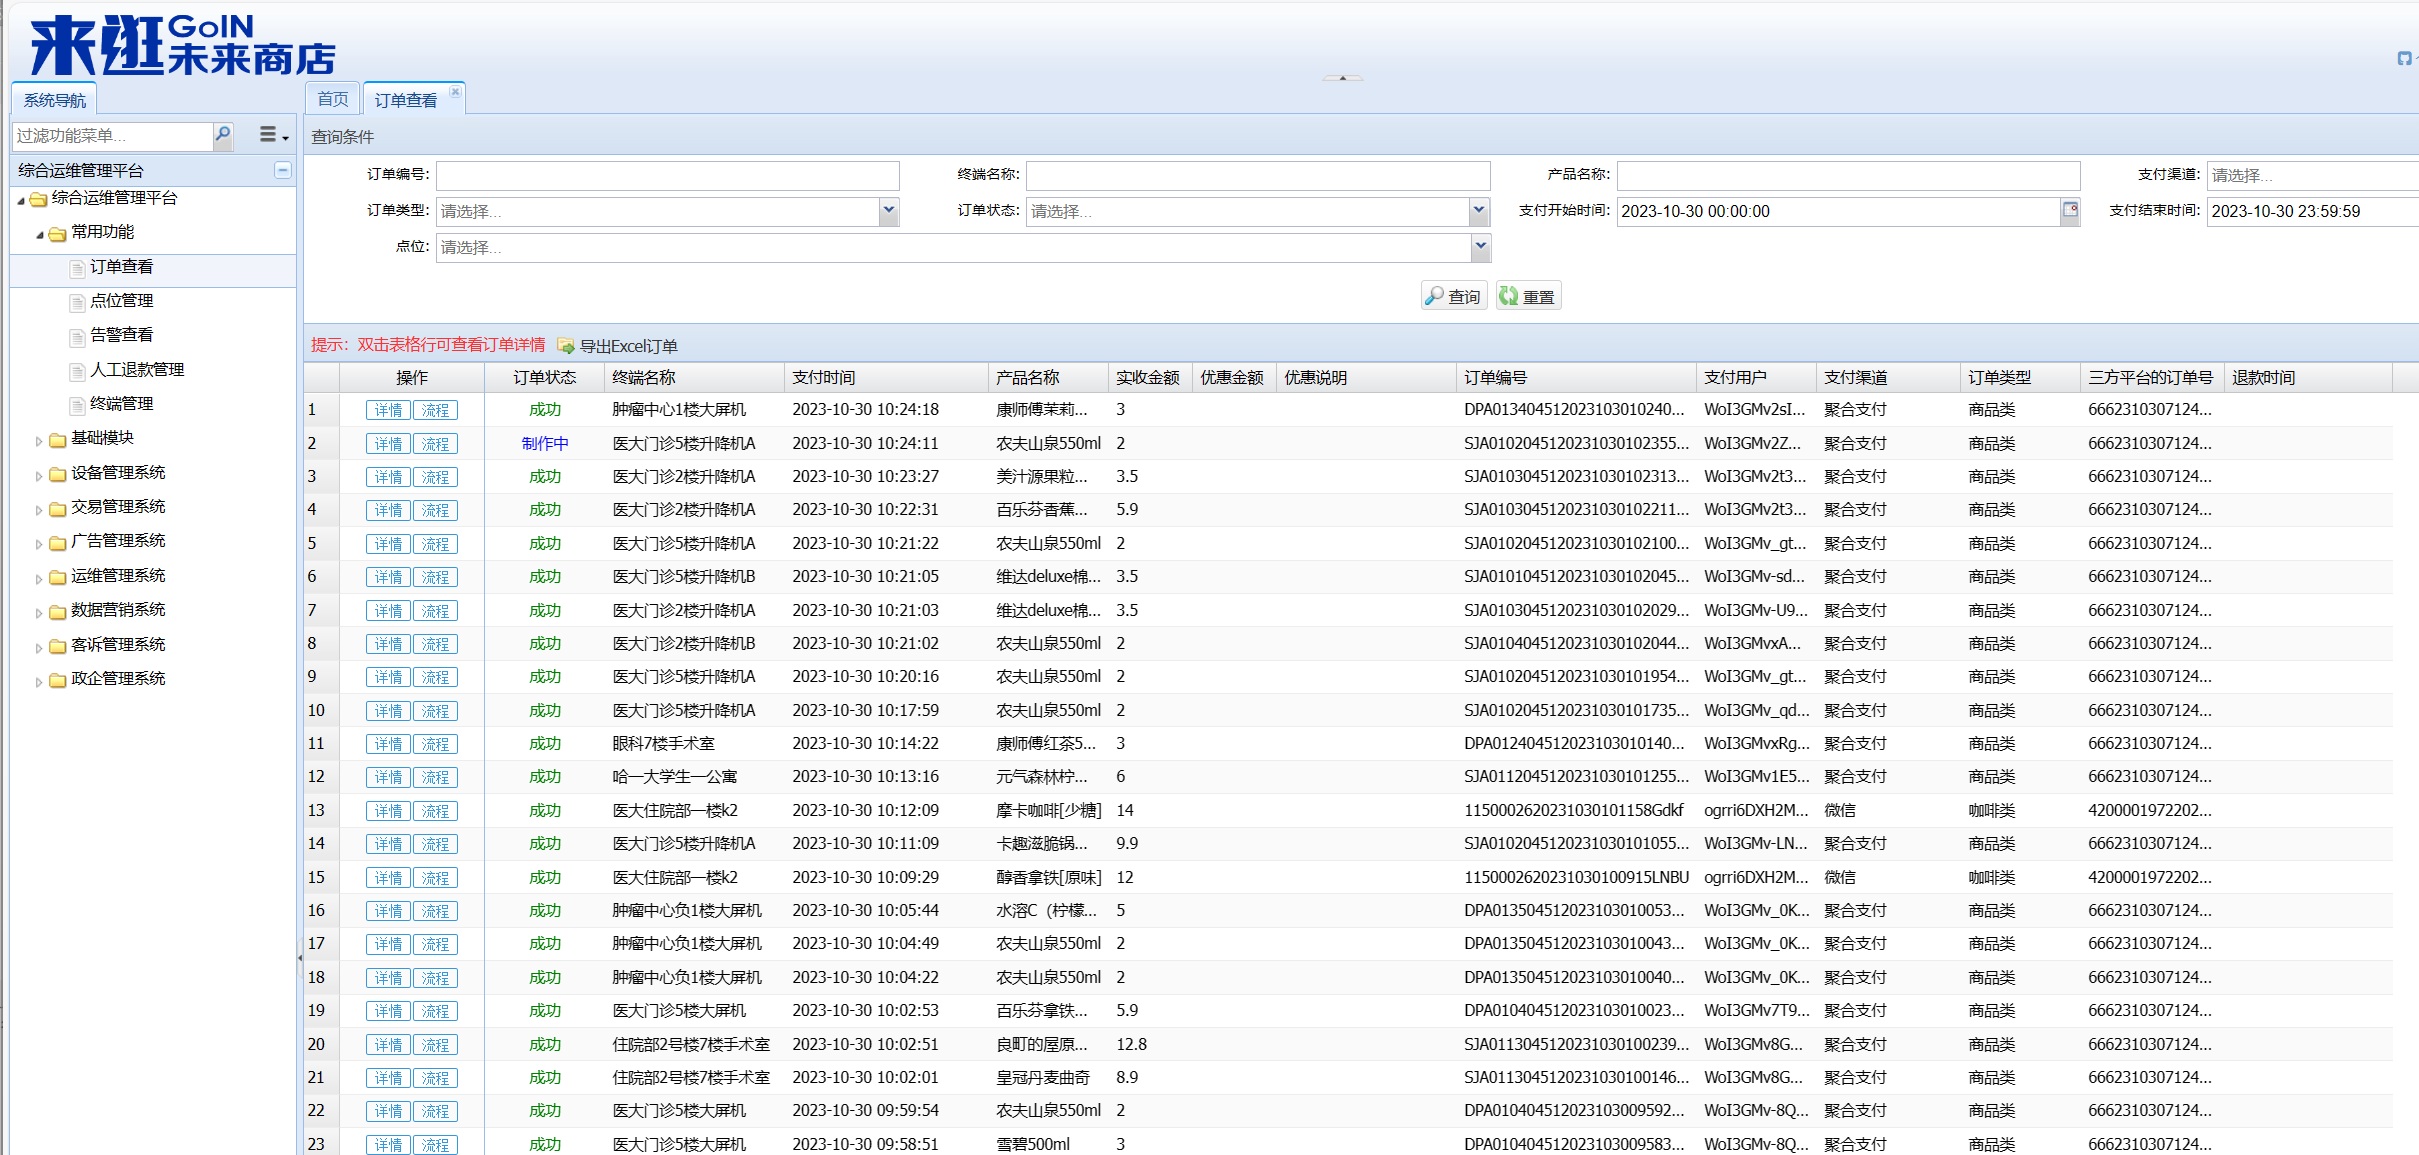
Task: Click the 订单编号 column header
Action: [x=1575, y=377]
